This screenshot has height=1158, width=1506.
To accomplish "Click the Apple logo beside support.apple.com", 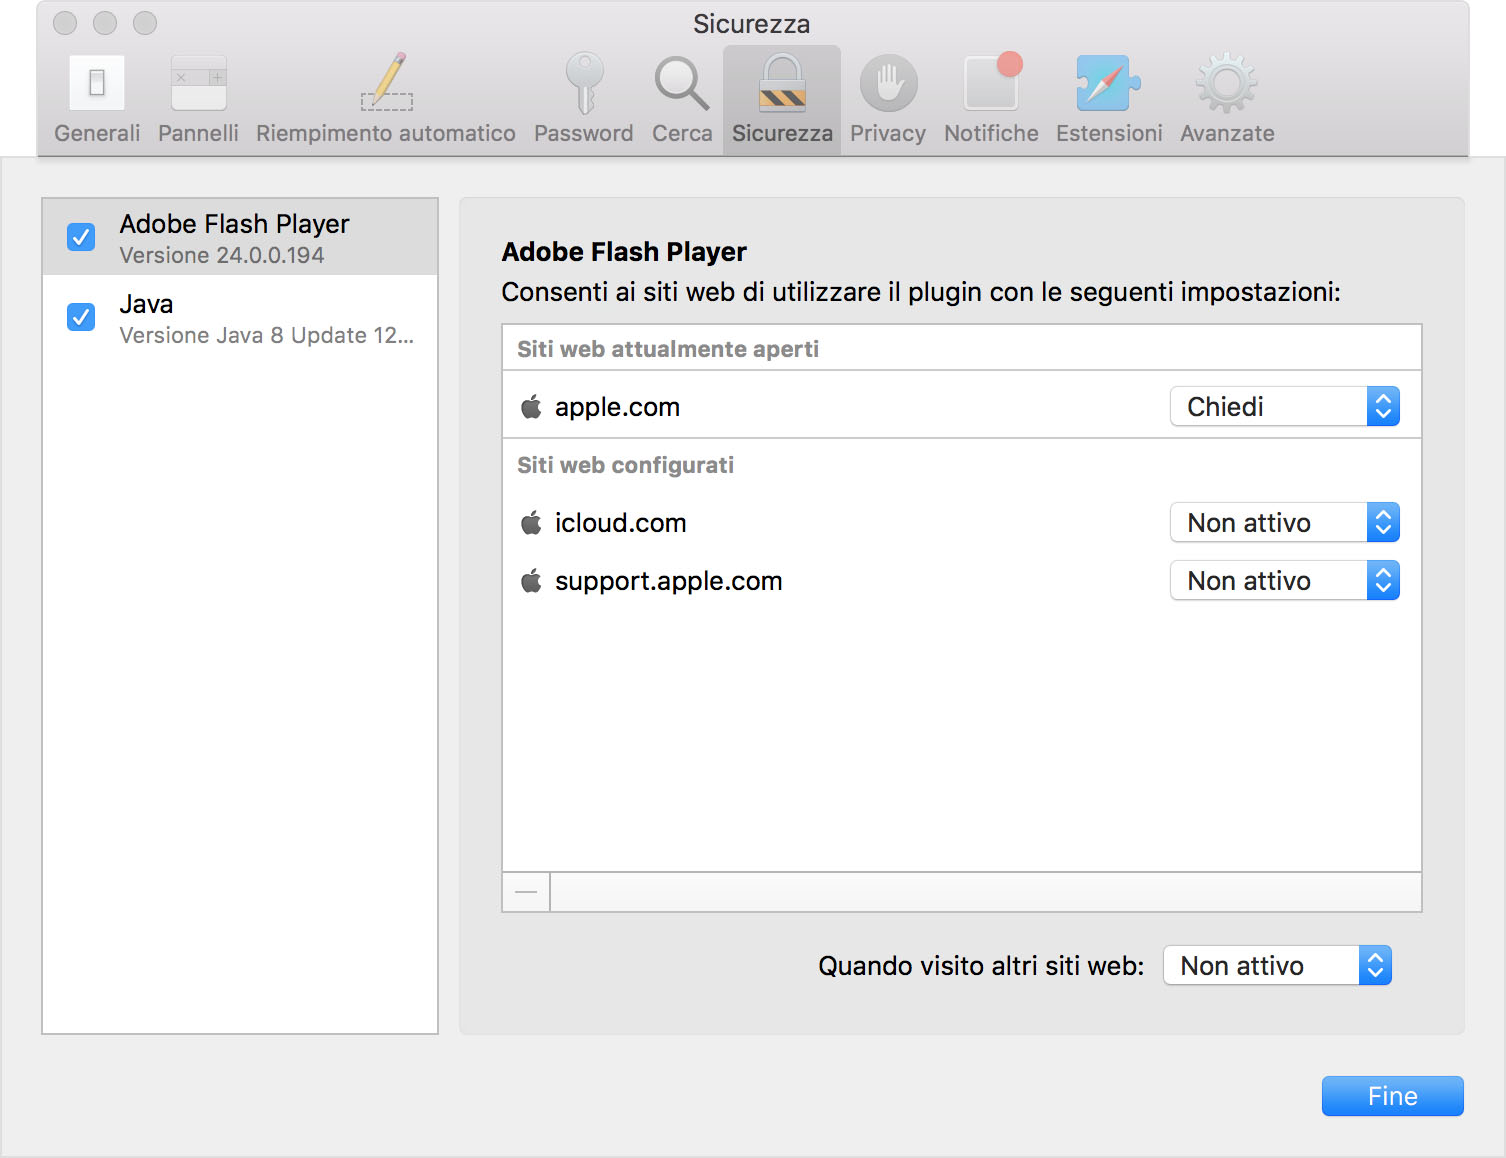I will pyautogui.click(x=531, y=580).
